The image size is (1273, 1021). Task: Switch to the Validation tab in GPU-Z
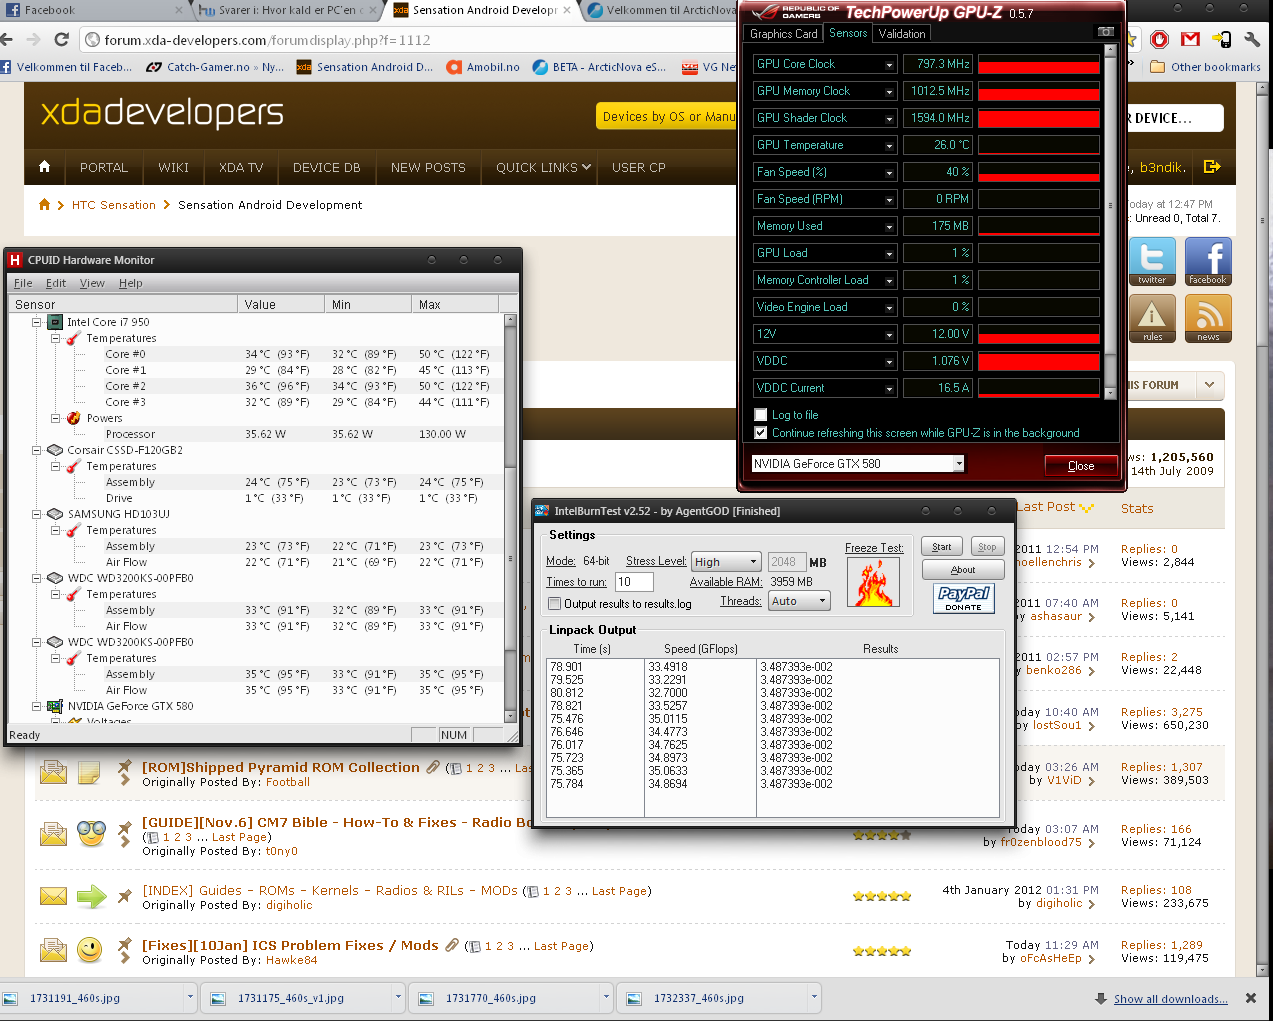click(x=902, y=33)
